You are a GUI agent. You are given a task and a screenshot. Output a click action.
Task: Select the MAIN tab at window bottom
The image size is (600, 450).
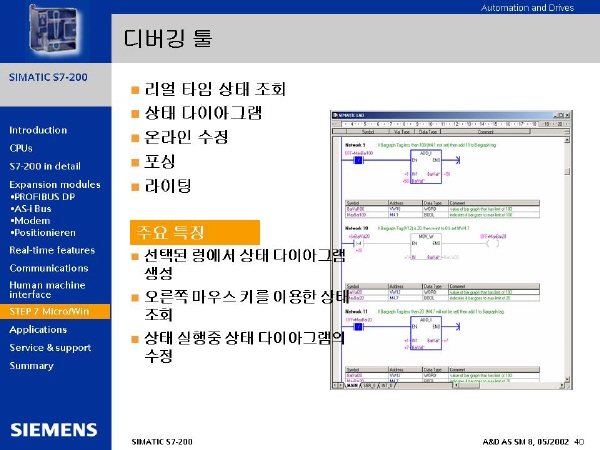tap(352, 385)
